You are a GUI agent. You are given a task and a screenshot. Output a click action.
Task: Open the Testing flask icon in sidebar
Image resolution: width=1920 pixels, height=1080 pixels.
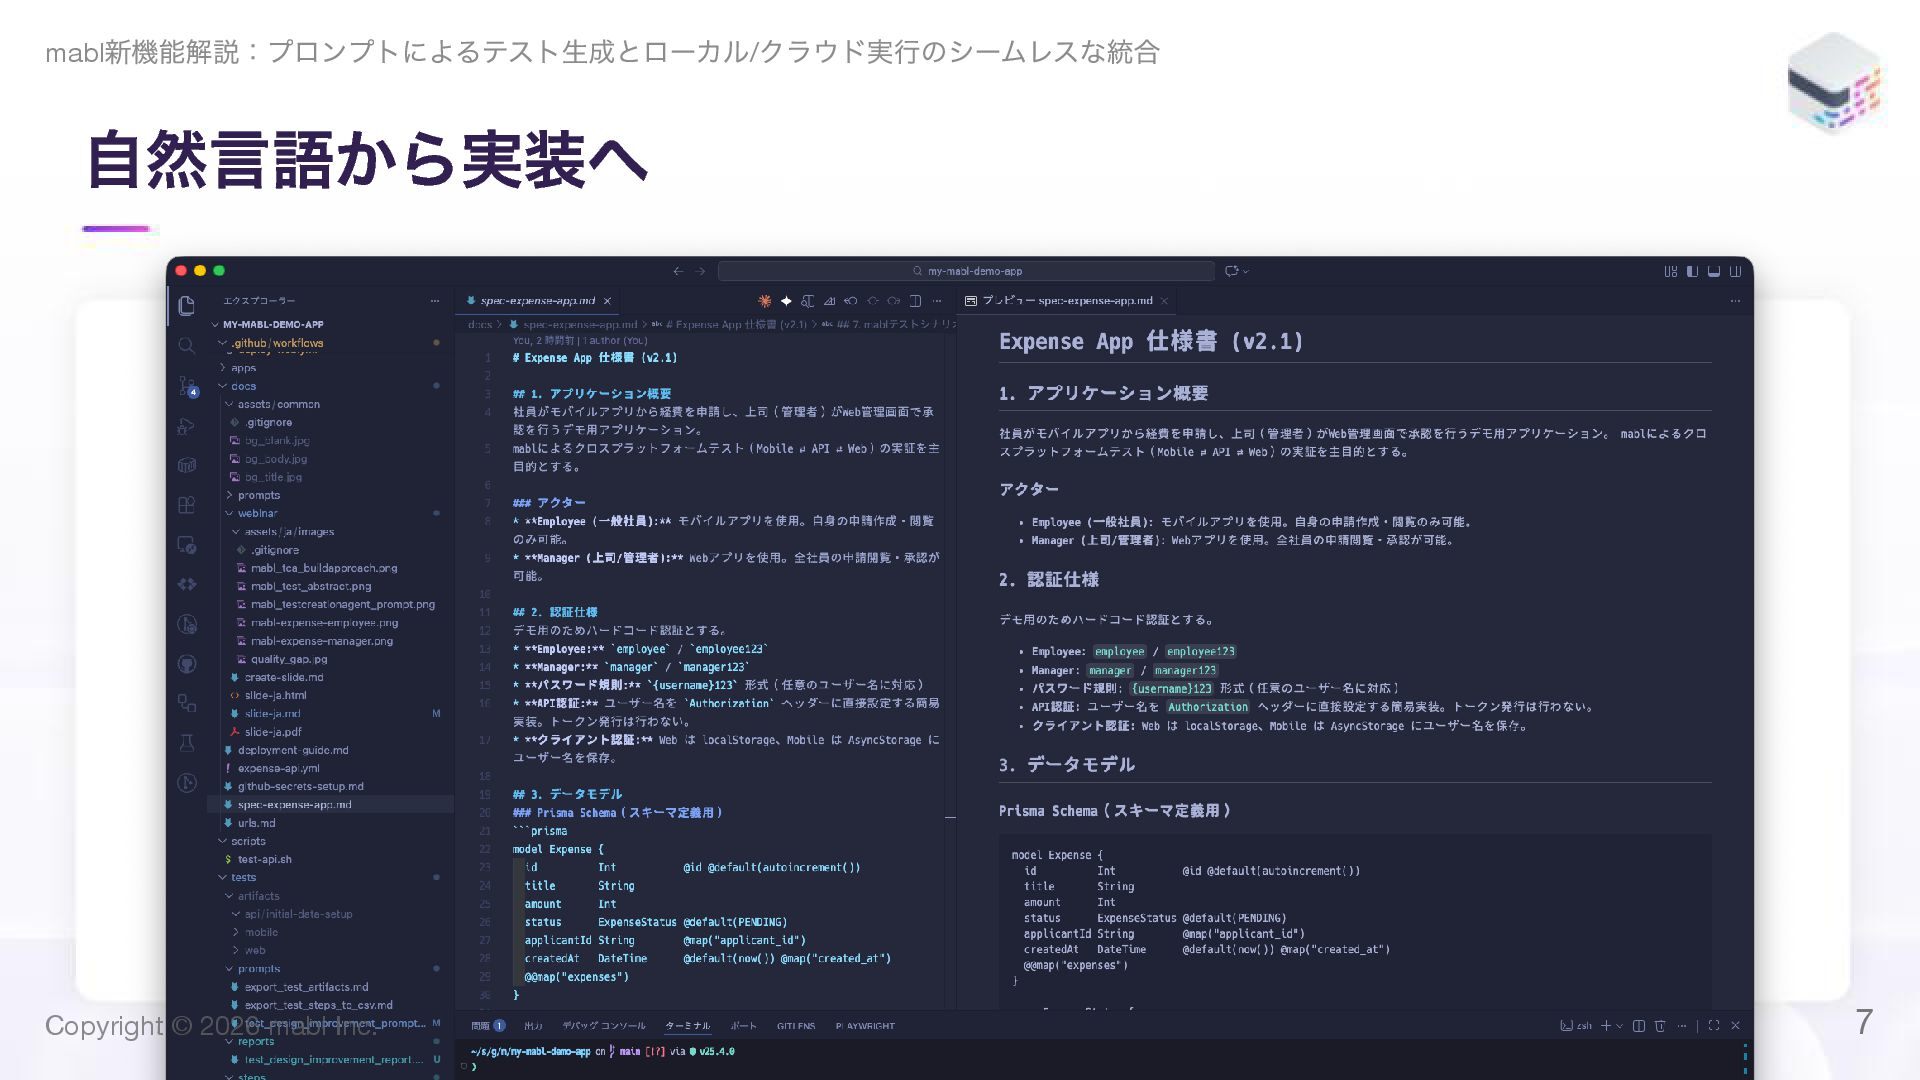click(187, 743)
